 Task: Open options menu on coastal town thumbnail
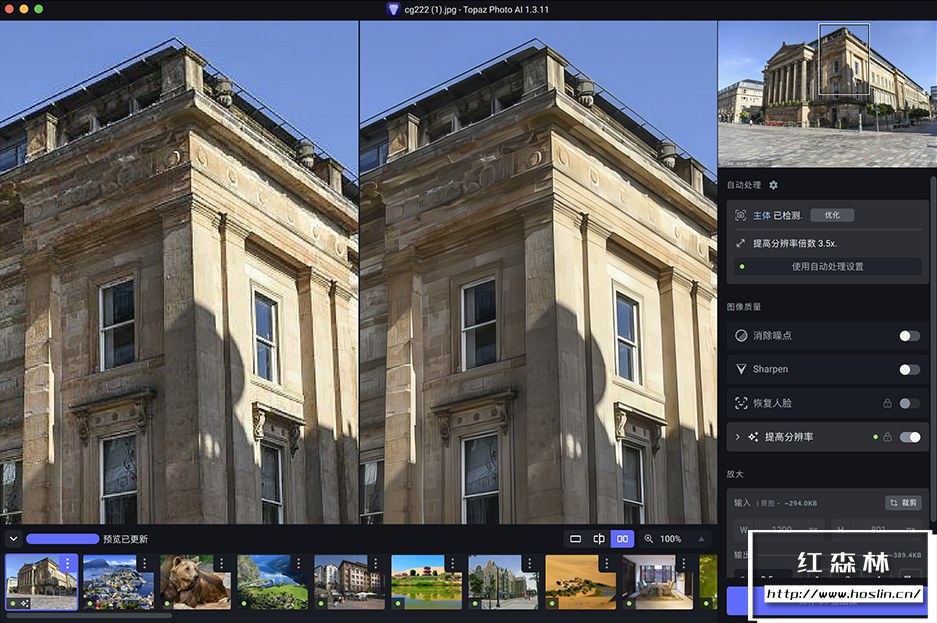pyautogui.click(x=145, y=563)
